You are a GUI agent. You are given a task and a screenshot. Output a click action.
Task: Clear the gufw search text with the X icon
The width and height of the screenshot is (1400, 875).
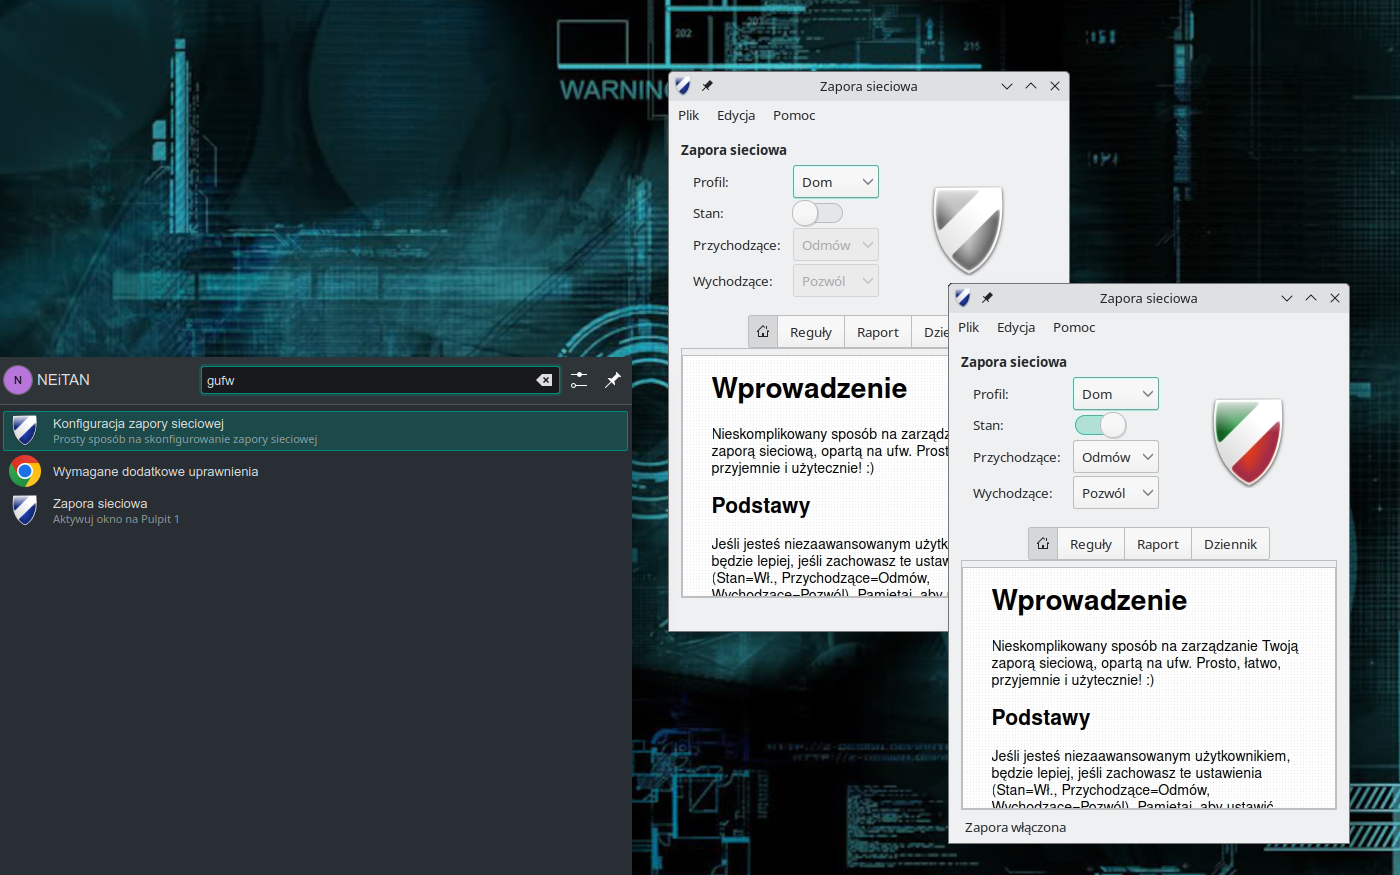click(544, 380)
